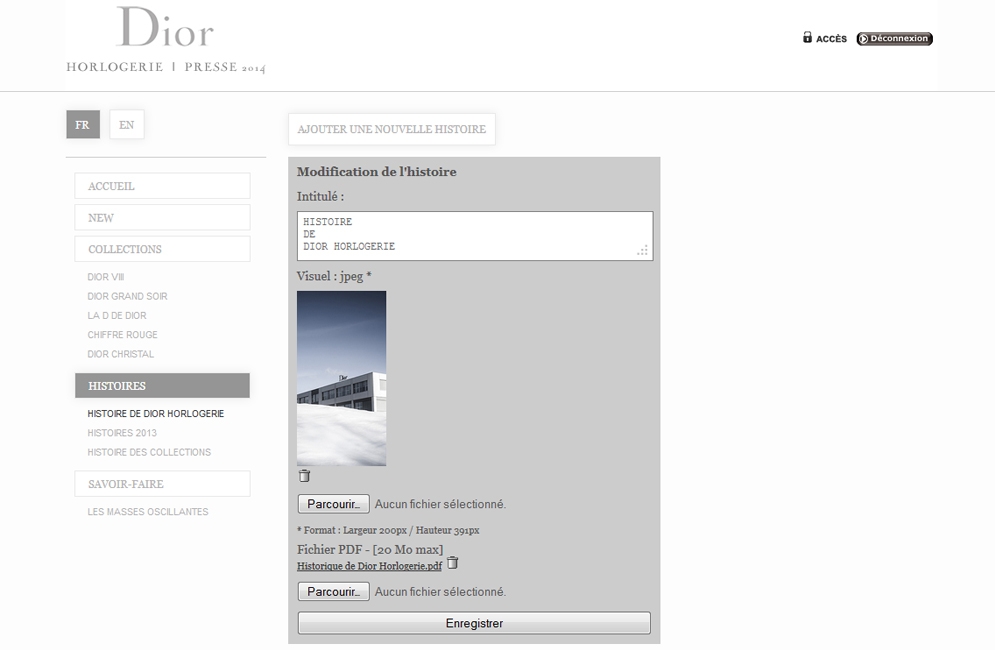Viewport: 995px width, 650px height.
Task: Open DIOR CHRISTAL collection
Action: pyautogui.click(x=121, y=354)
